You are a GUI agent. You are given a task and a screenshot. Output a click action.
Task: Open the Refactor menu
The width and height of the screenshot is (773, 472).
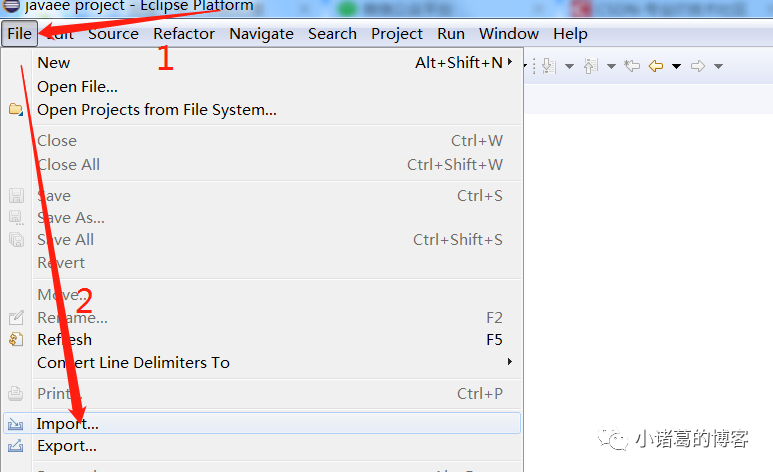[x=184, y=34]
